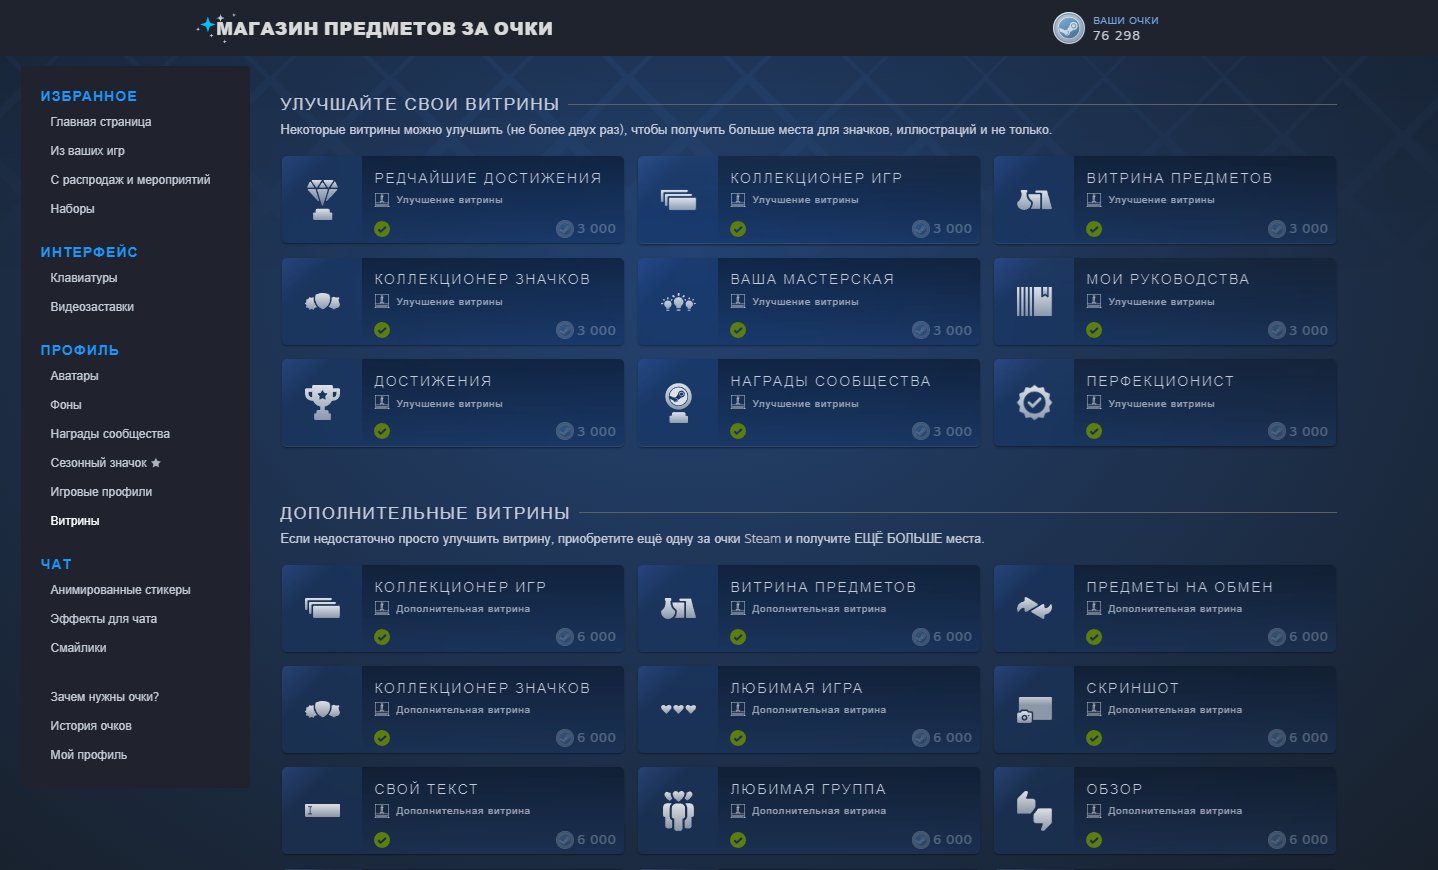This screenshot has height=870, width=1438.
Task: Select Витрины in the profile sidebar section
Action: pyautogui.click(x=75, y=521)
